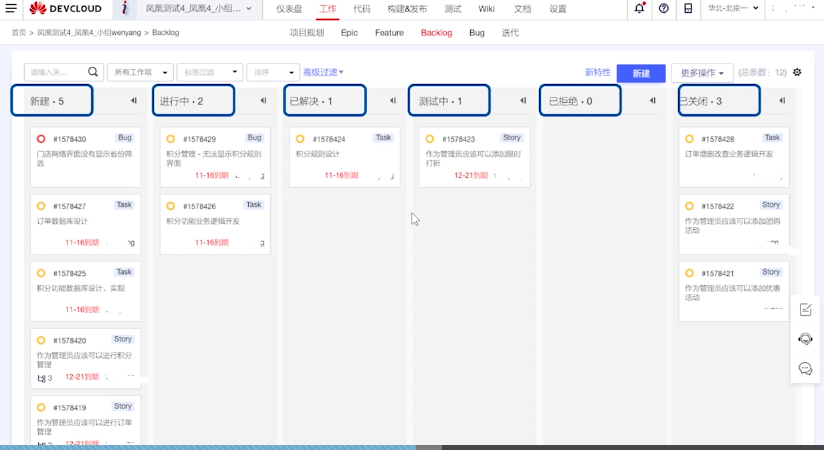824x450 pixels.
Task: Switch to the Bug tab
Action: [477, 33]
